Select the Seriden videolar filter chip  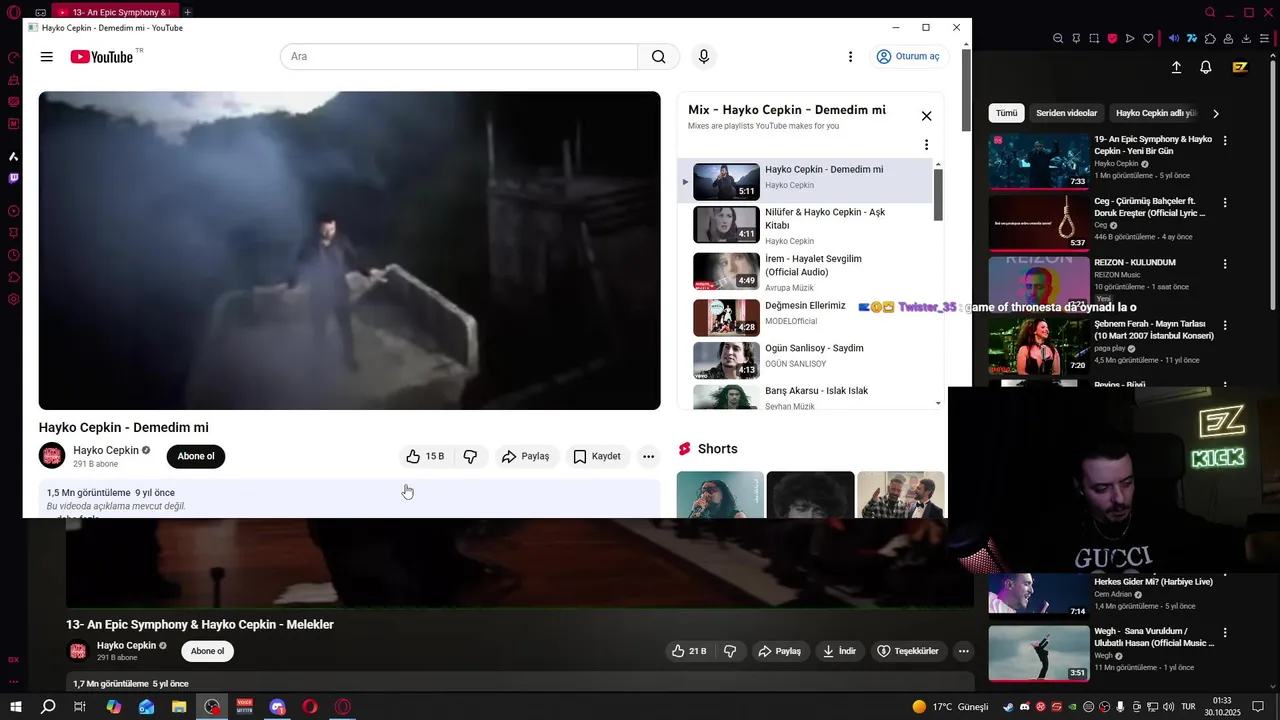coord(1067,113)
